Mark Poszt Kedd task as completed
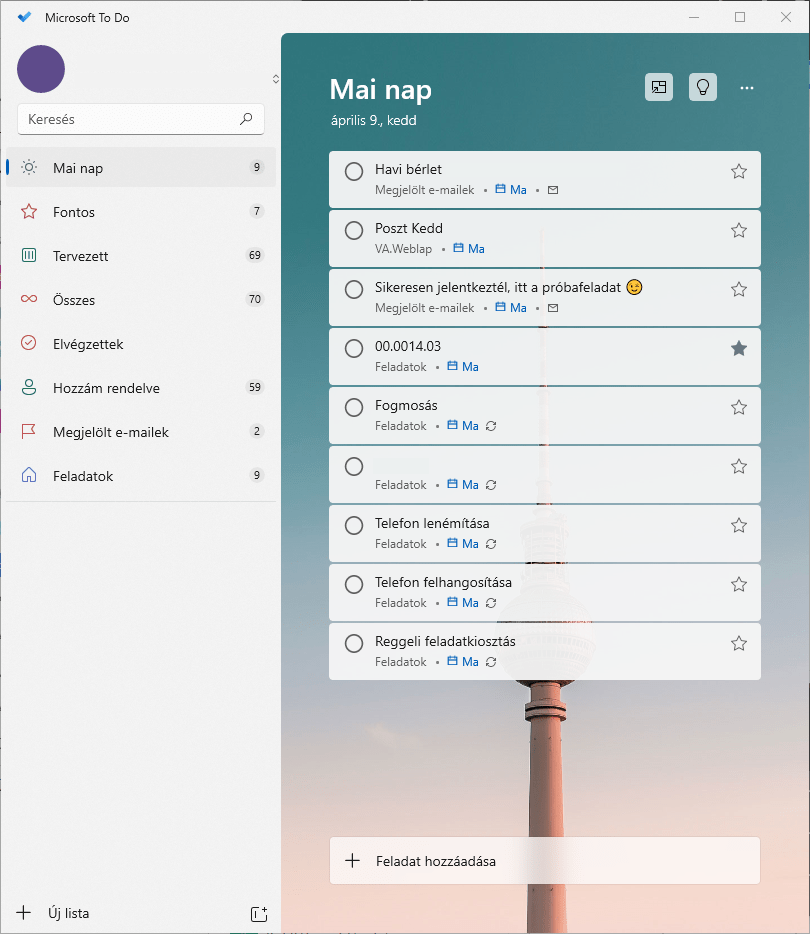Image resolution: width=810 pixels, height=934 pixels. point(354,231)
